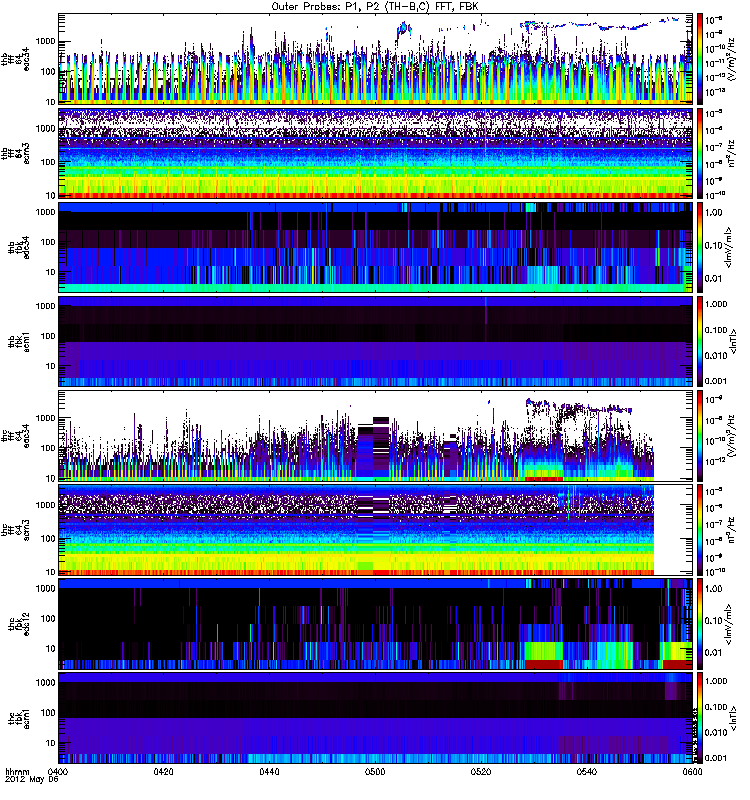Click the color bar of thc fff edc34 panel
Screen dimensions: 750x800
(700, 436)
